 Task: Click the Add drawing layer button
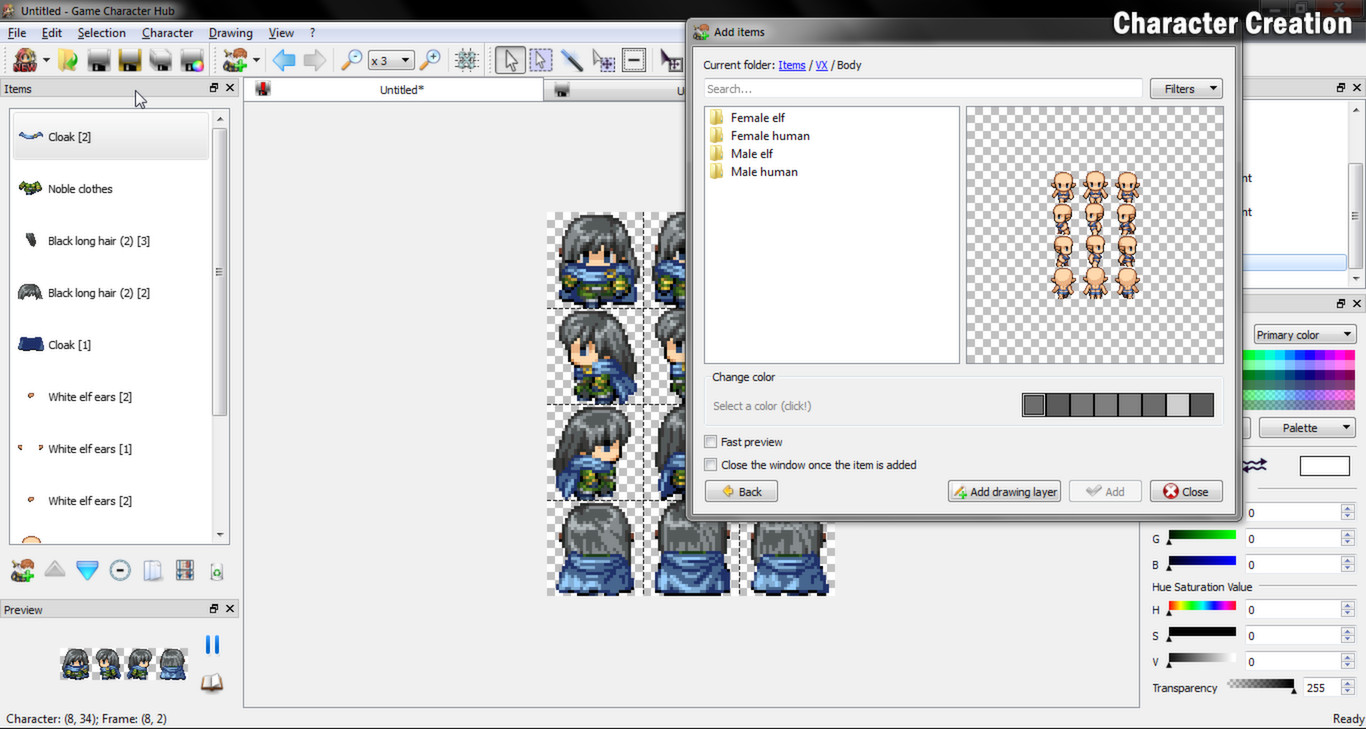click(1004, 491)
